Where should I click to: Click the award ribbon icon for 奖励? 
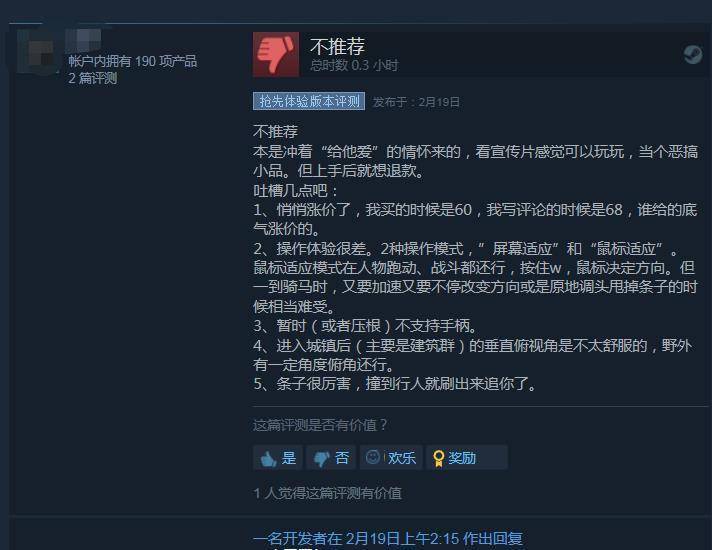(438, 458)
